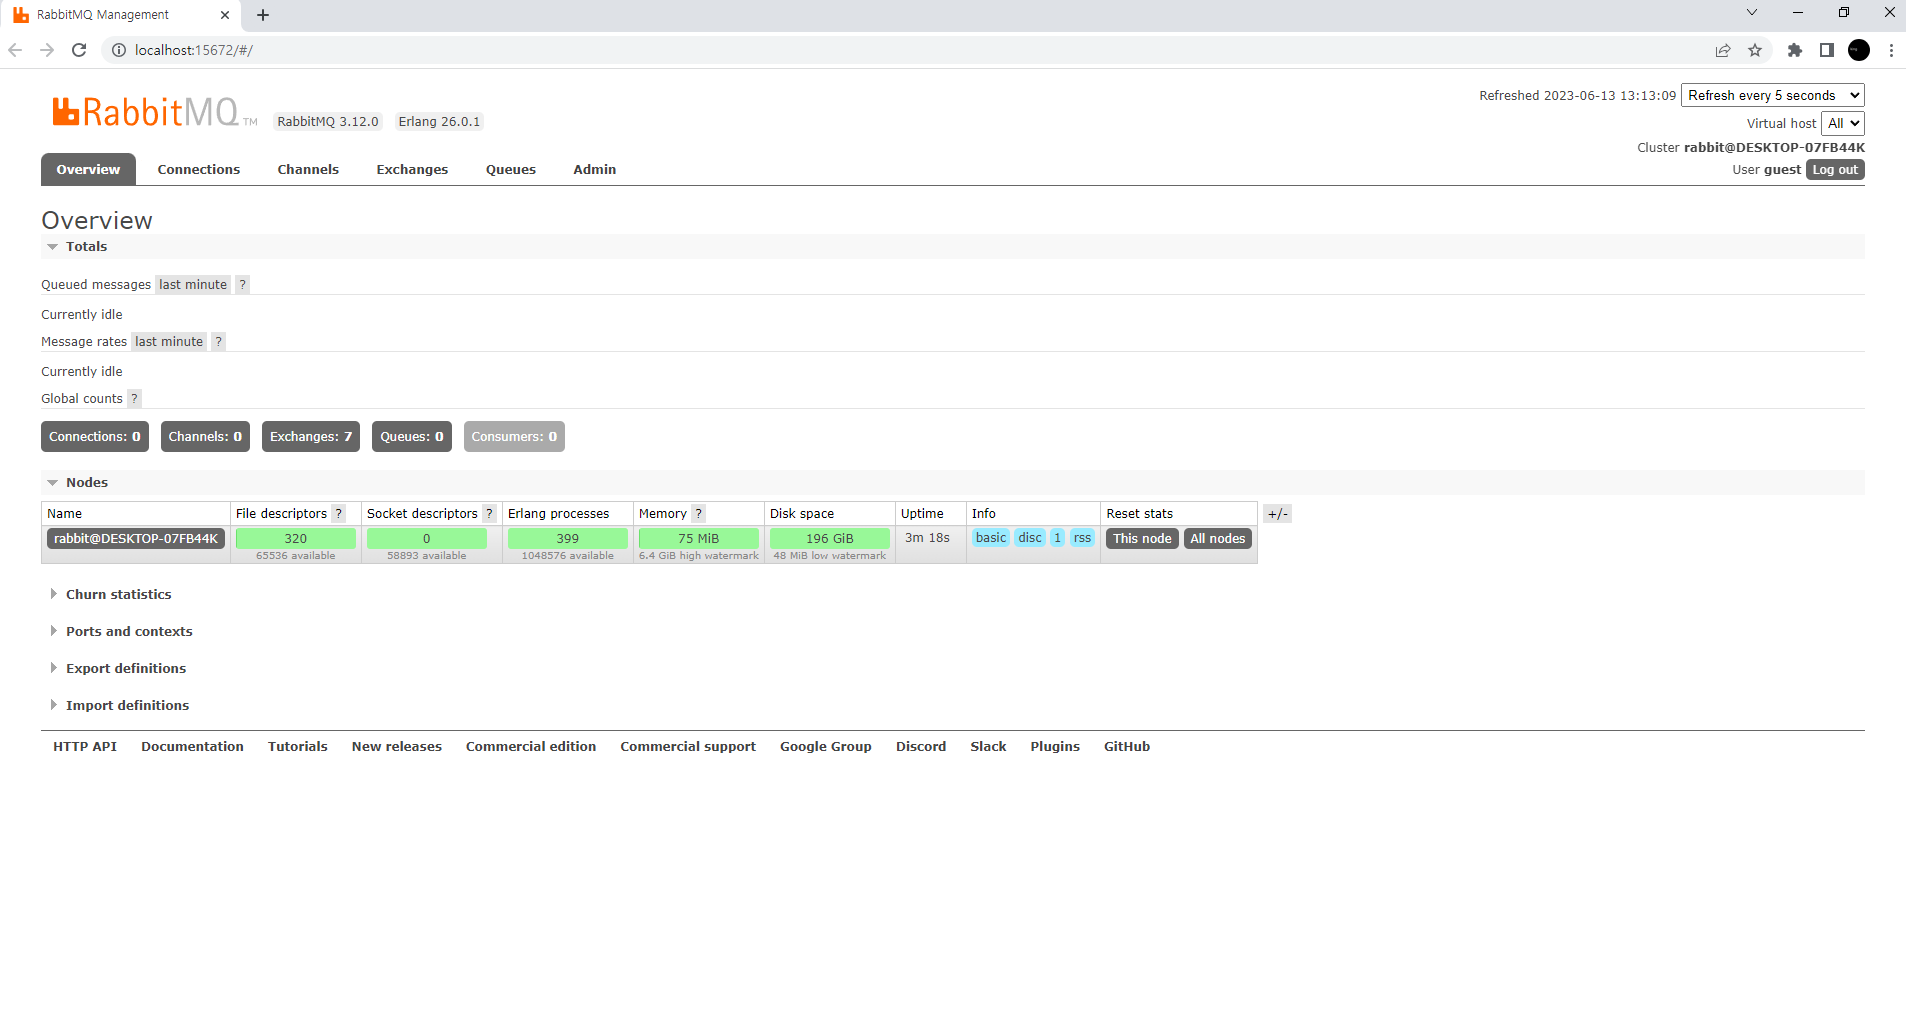This screenshot has width=1906, height=1034.
Task: Open GitHub footer link
Action: [x=1127, y=747]
